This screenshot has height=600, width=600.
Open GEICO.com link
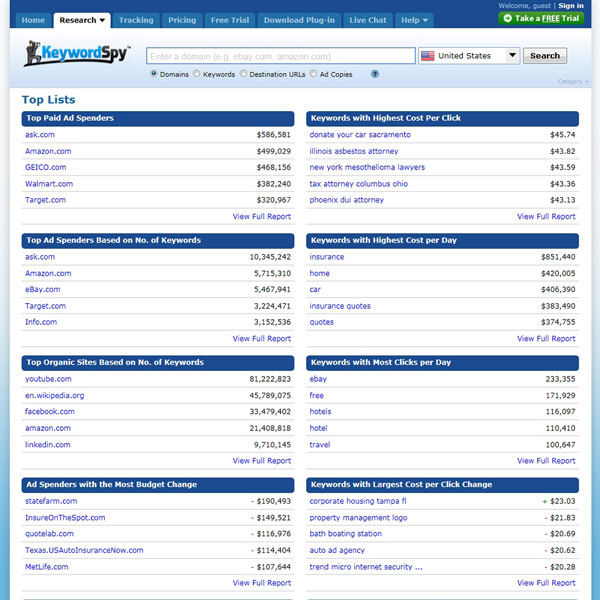tap(46, 167)
